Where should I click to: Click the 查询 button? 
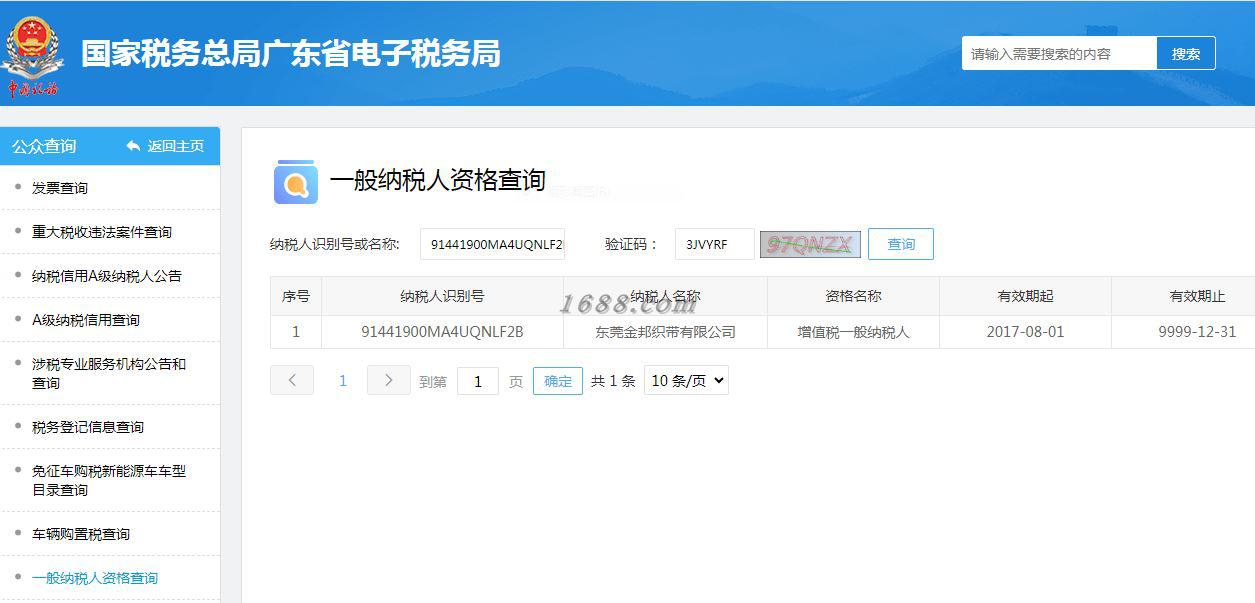901,244
